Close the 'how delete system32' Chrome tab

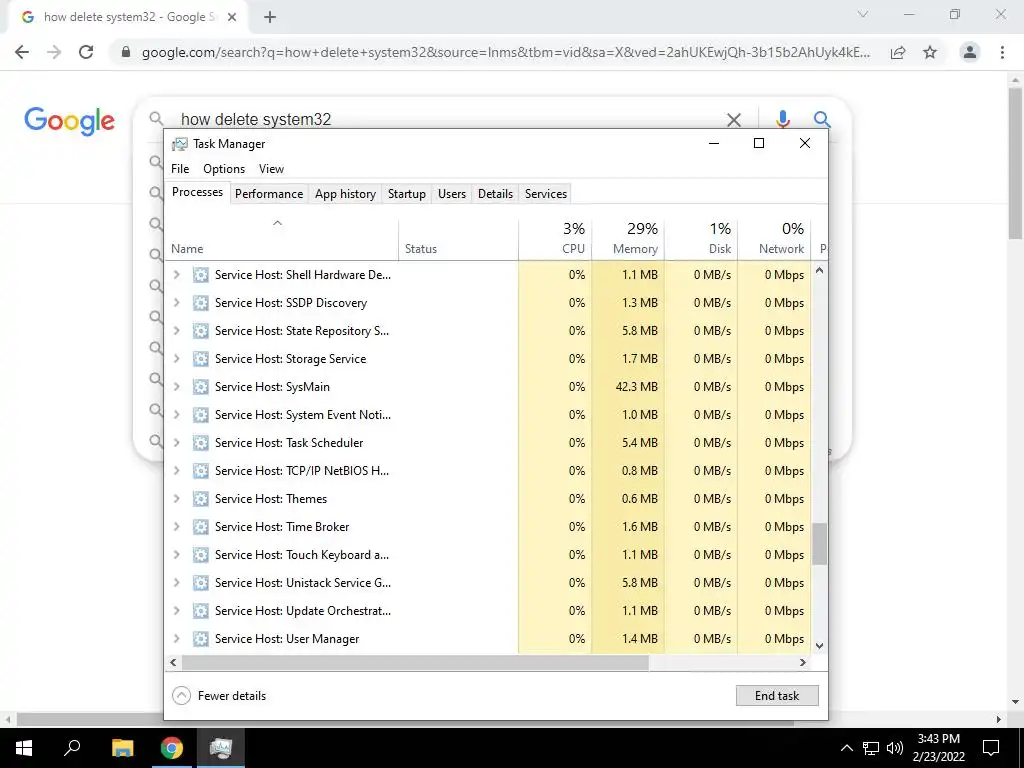(232, 18)
